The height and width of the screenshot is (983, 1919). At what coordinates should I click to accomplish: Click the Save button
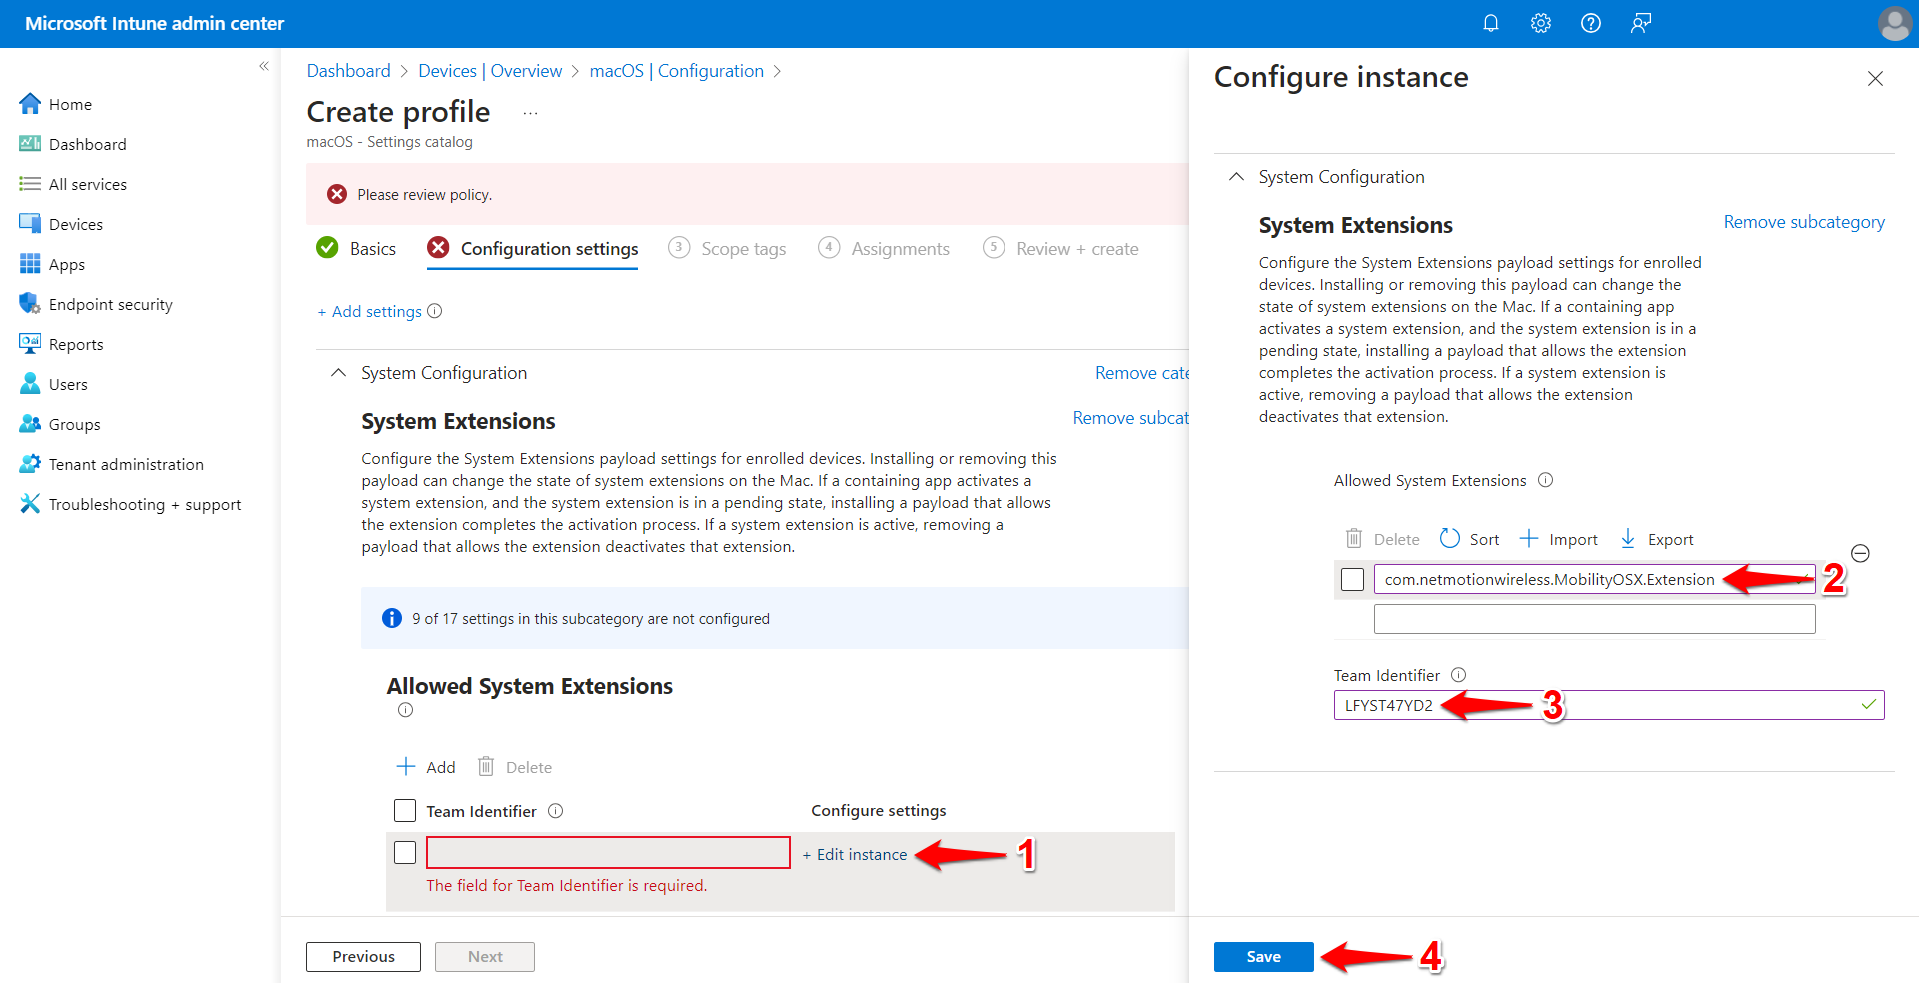(x=1263, y=957)
